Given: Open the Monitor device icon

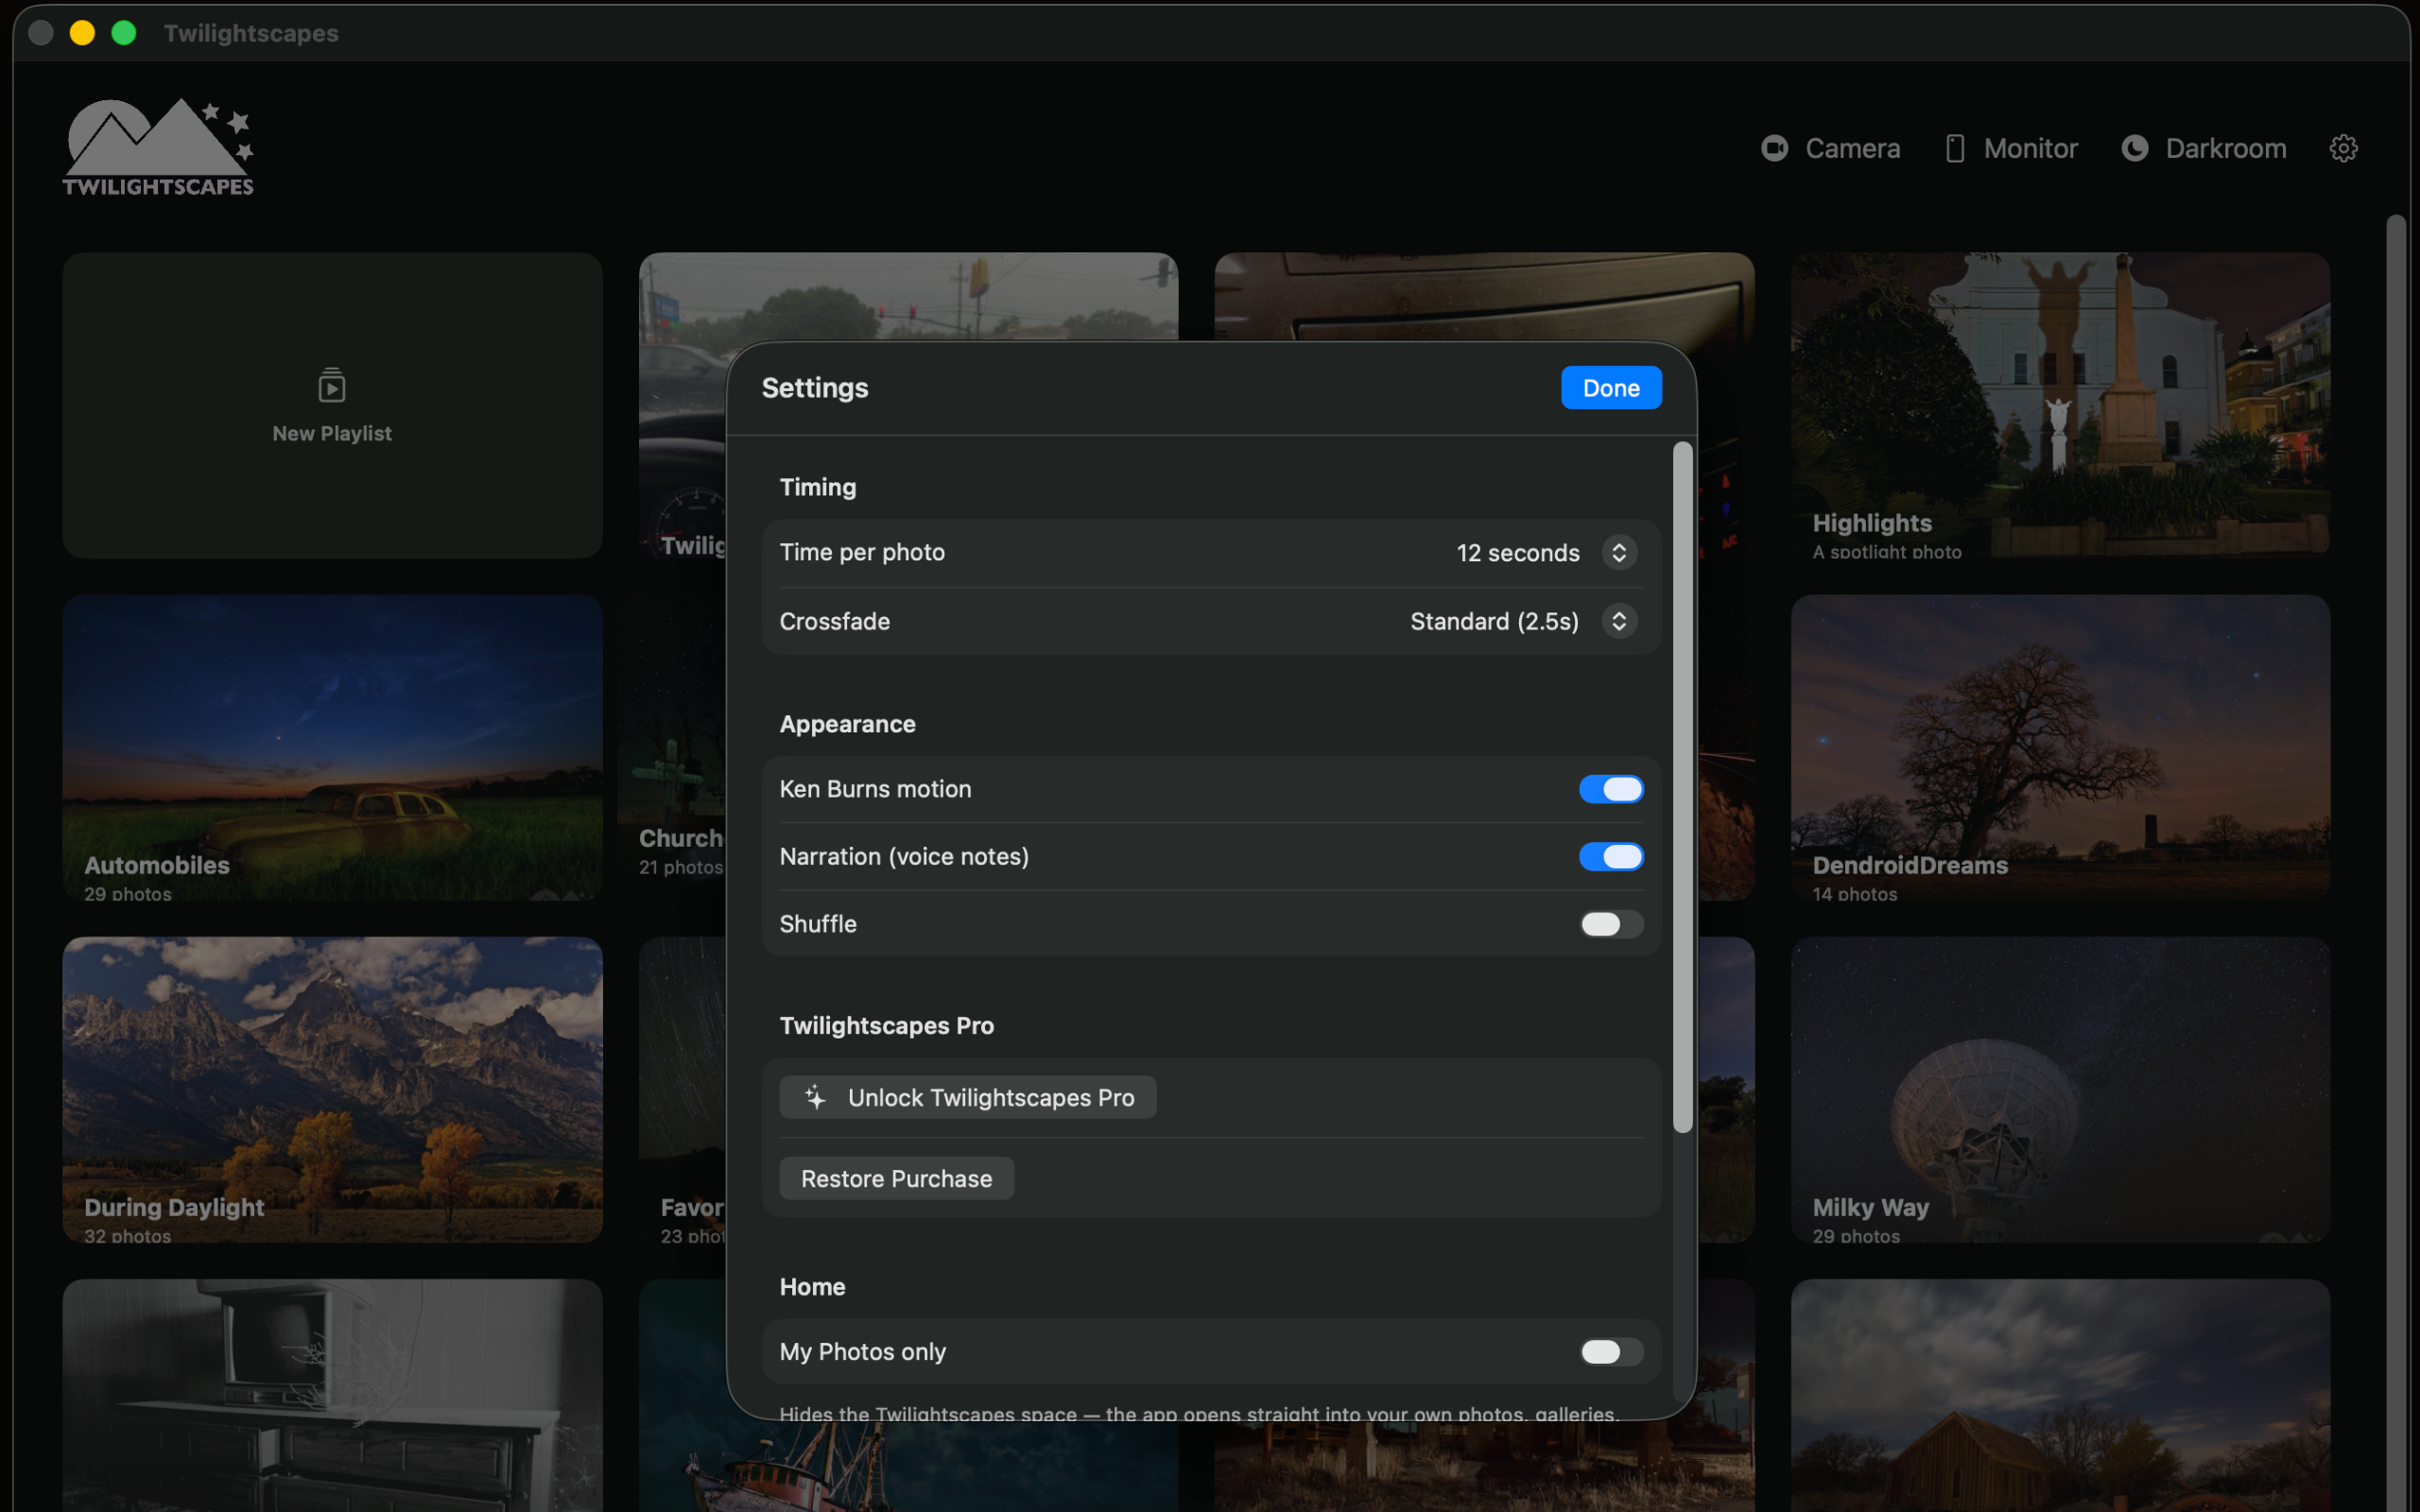Looking at the screenshot, I should 1955,148.
